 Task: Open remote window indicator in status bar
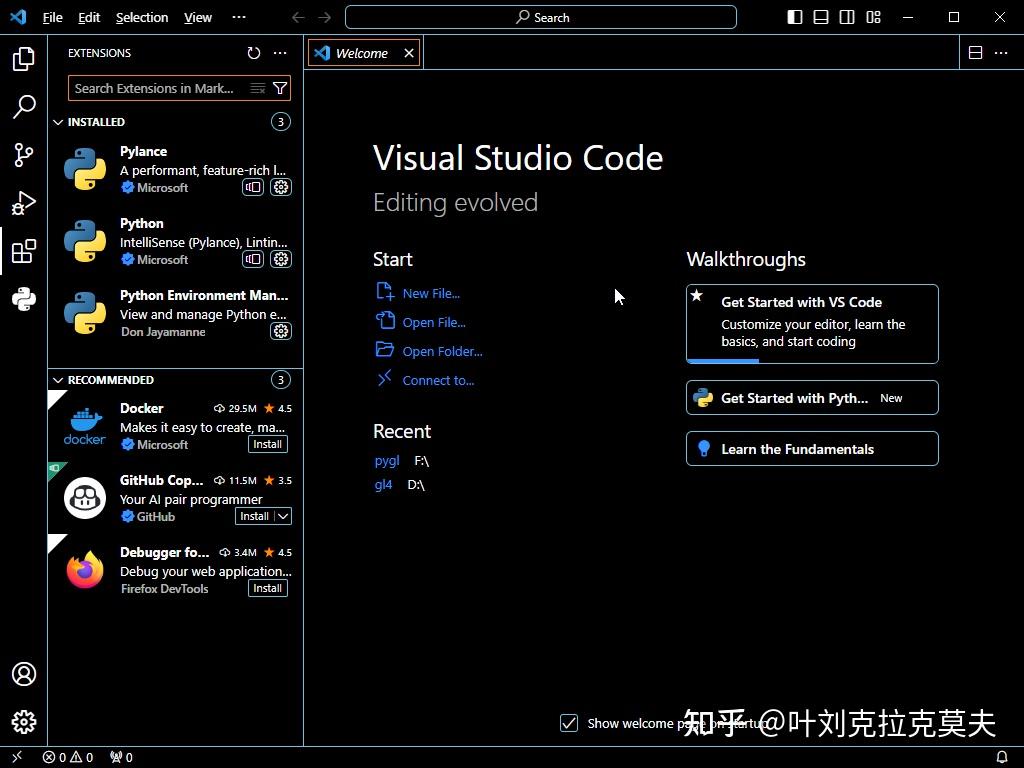18,757
